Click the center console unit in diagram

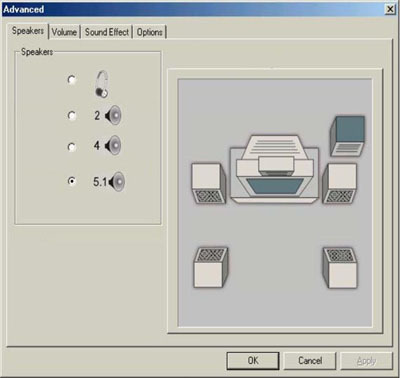pos(274,169)
